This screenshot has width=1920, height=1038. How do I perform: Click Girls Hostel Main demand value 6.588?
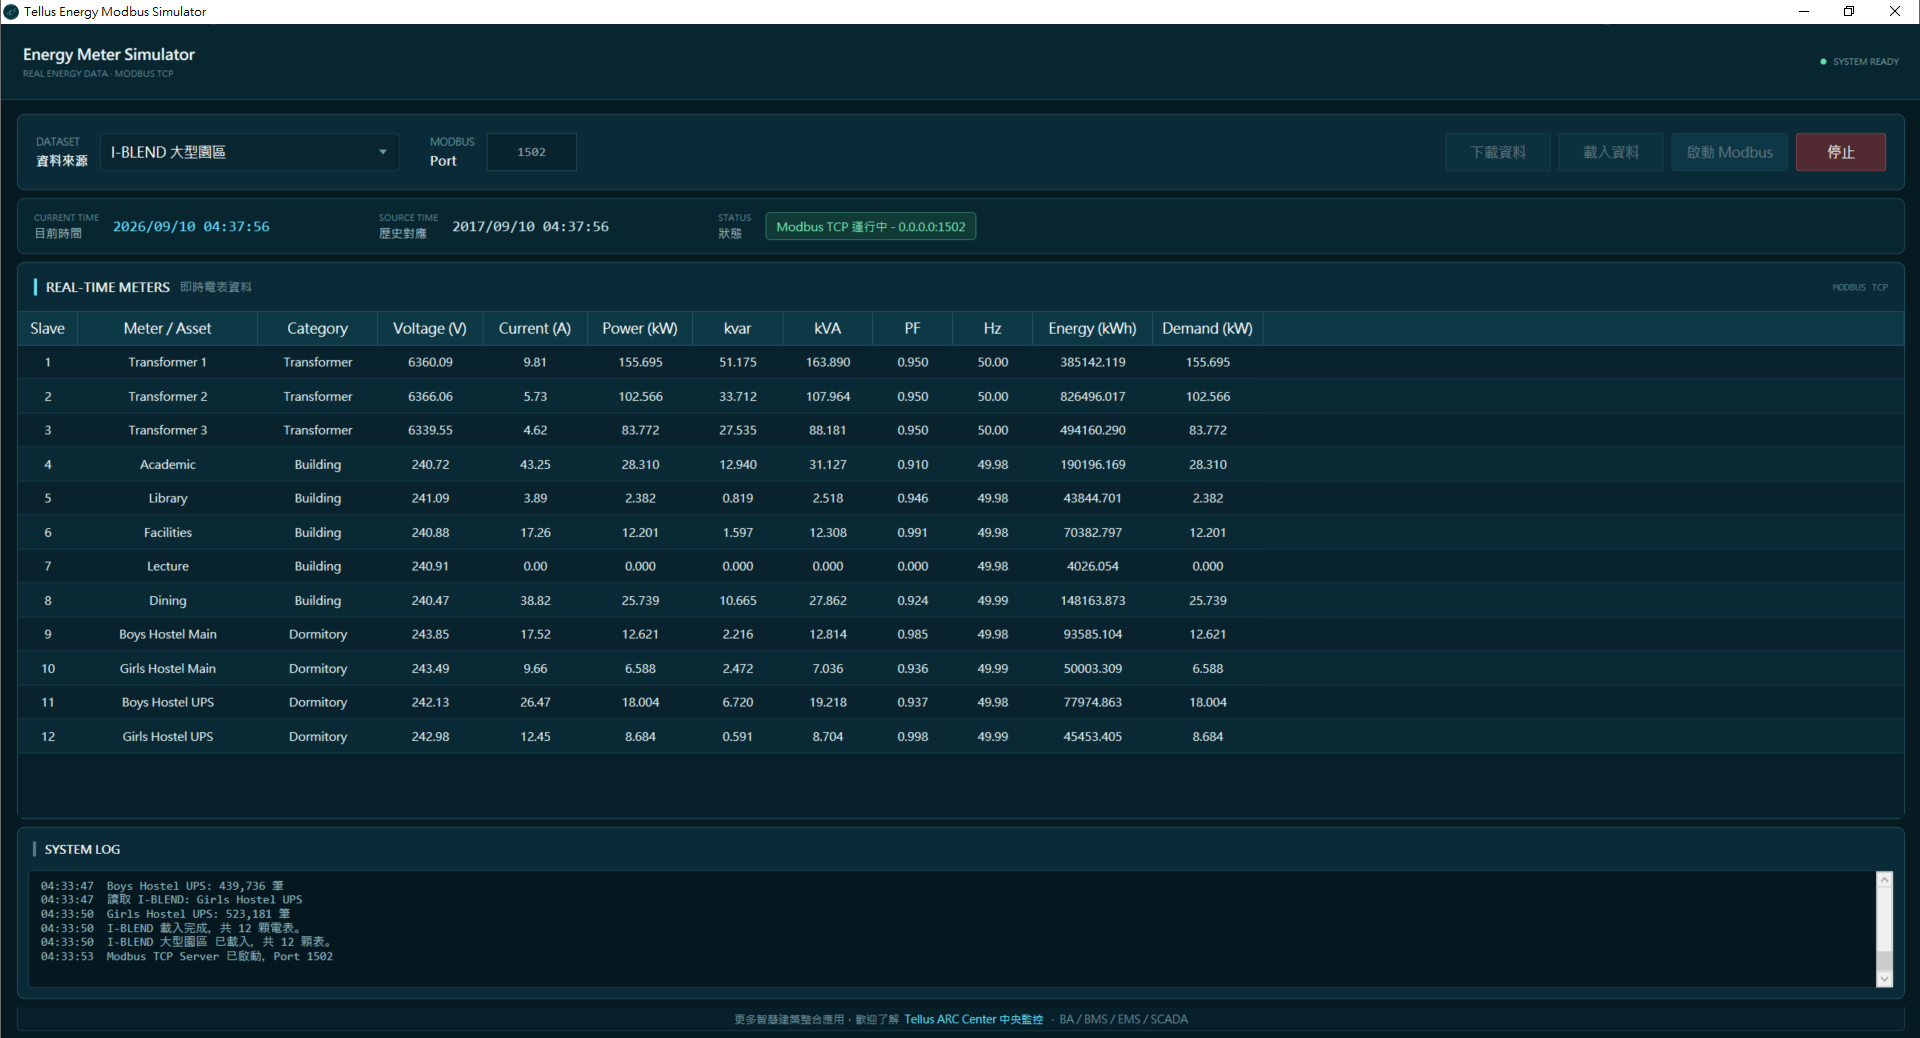(1208, 668)
